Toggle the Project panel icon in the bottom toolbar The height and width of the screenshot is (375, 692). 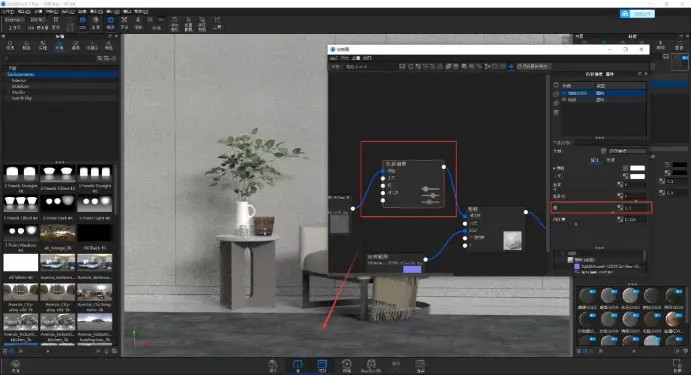coord(322,365)
